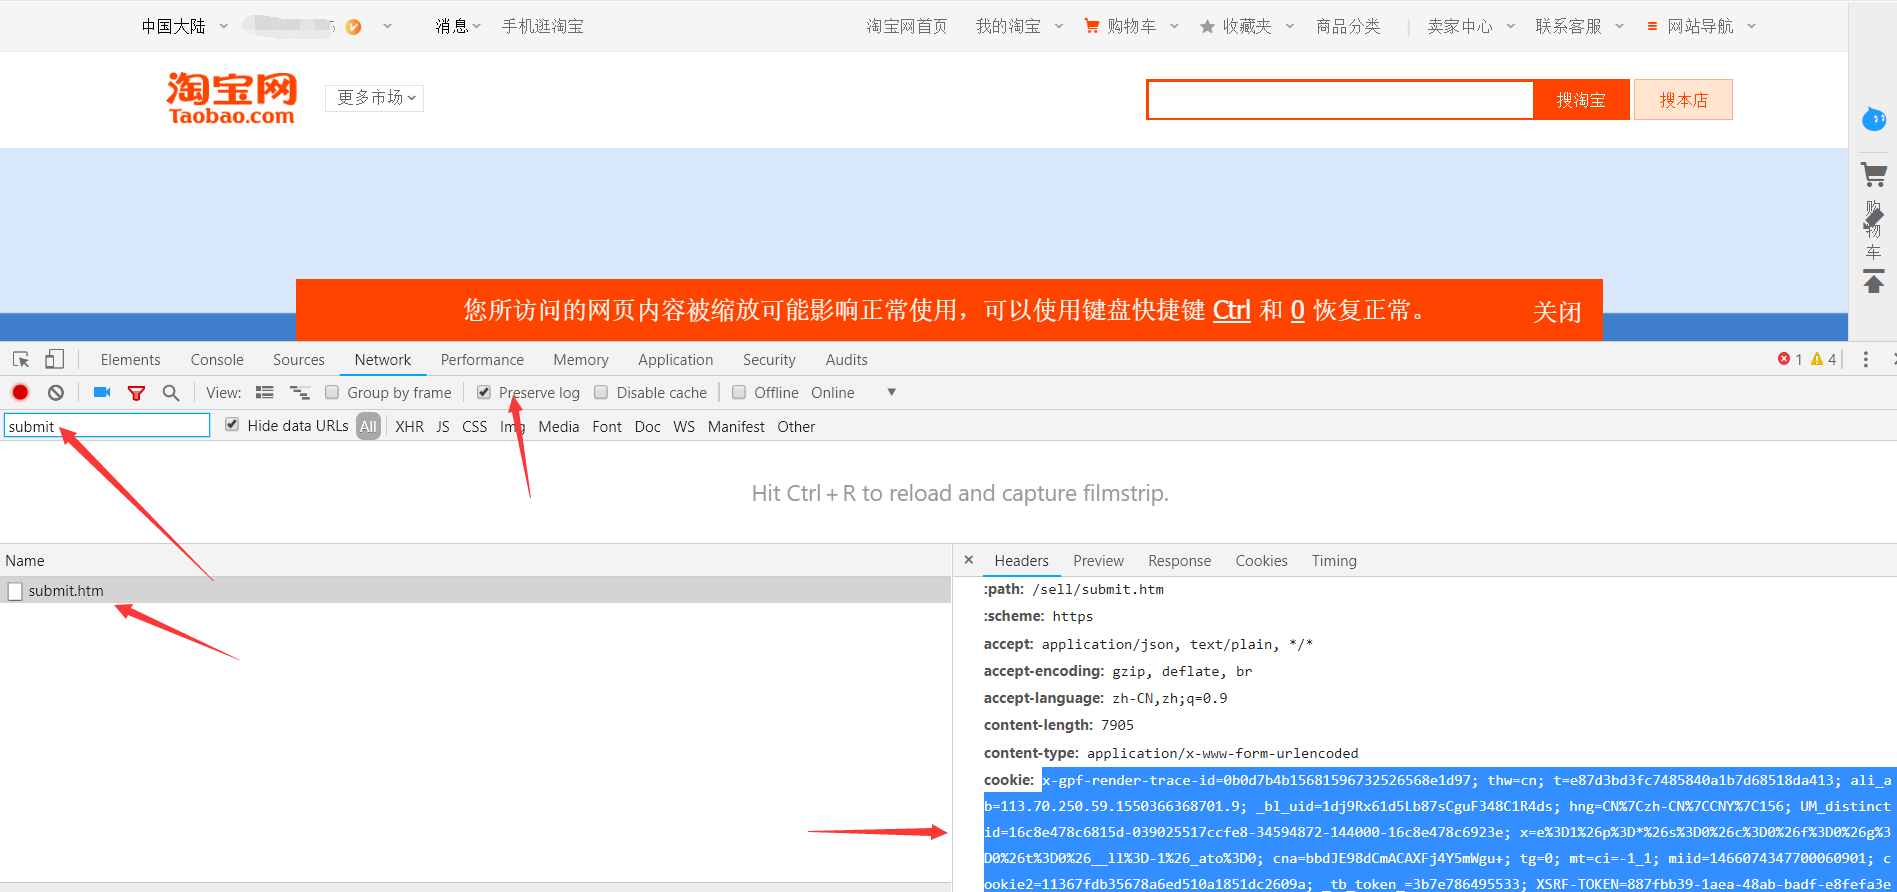Image resolution: width=1897 pixels, height=892 pixels.
Task: Click the 搜淘宝 search button
Action: (1580, 100)
